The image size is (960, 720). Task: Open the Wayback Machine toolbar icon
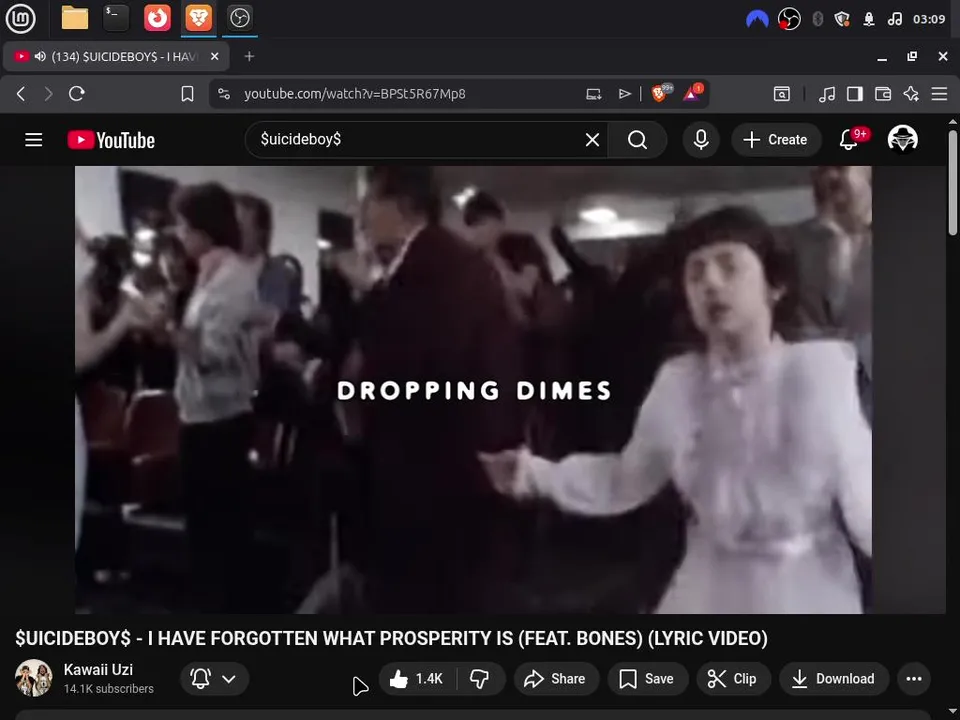click(782, 94)
